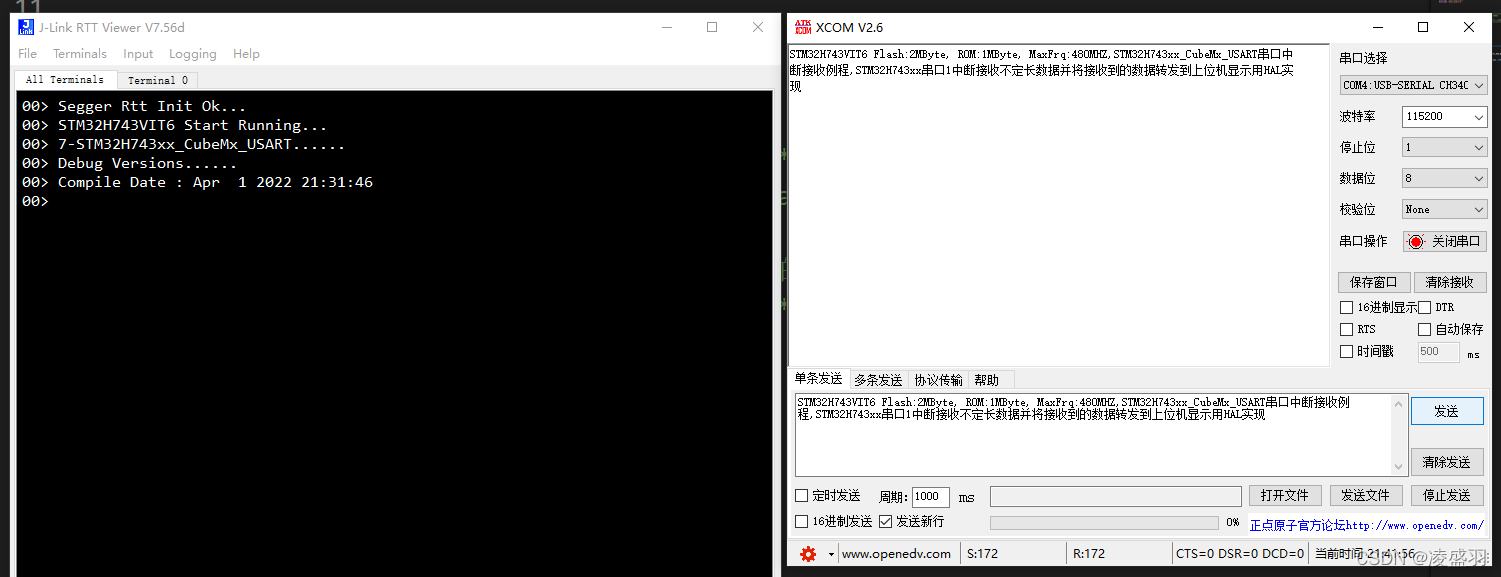Viewport: 1501px width, 577px height.
Task: Open the 停止位 stop bits dropdown
Action: coord(1444,147)
